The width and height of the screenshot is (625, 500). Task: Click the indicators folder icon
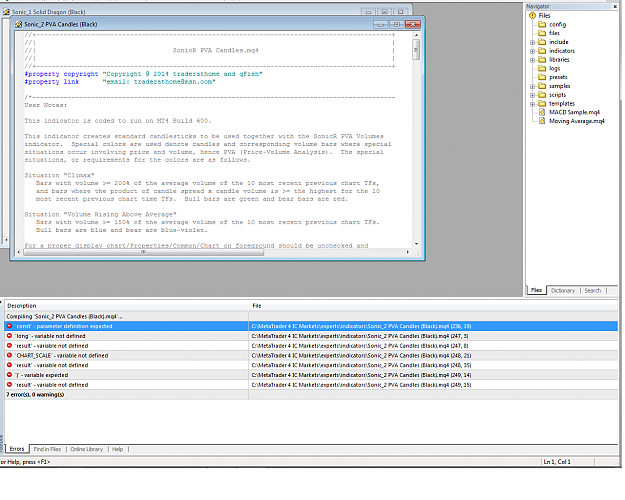[x=542, y=51]
